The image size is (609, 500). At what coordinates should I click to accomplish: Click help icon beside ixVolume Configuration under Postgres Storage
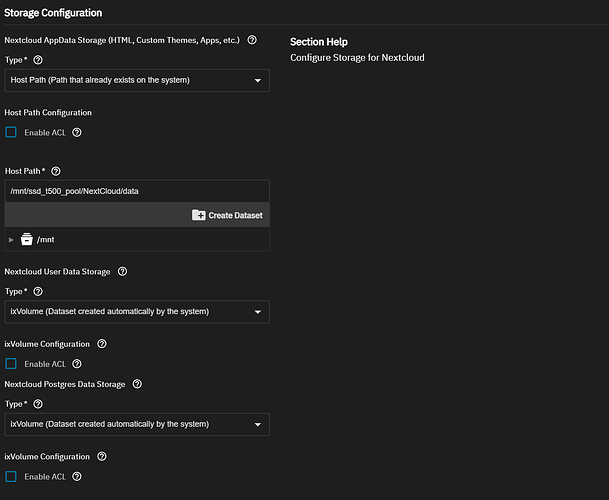[102, 457]
